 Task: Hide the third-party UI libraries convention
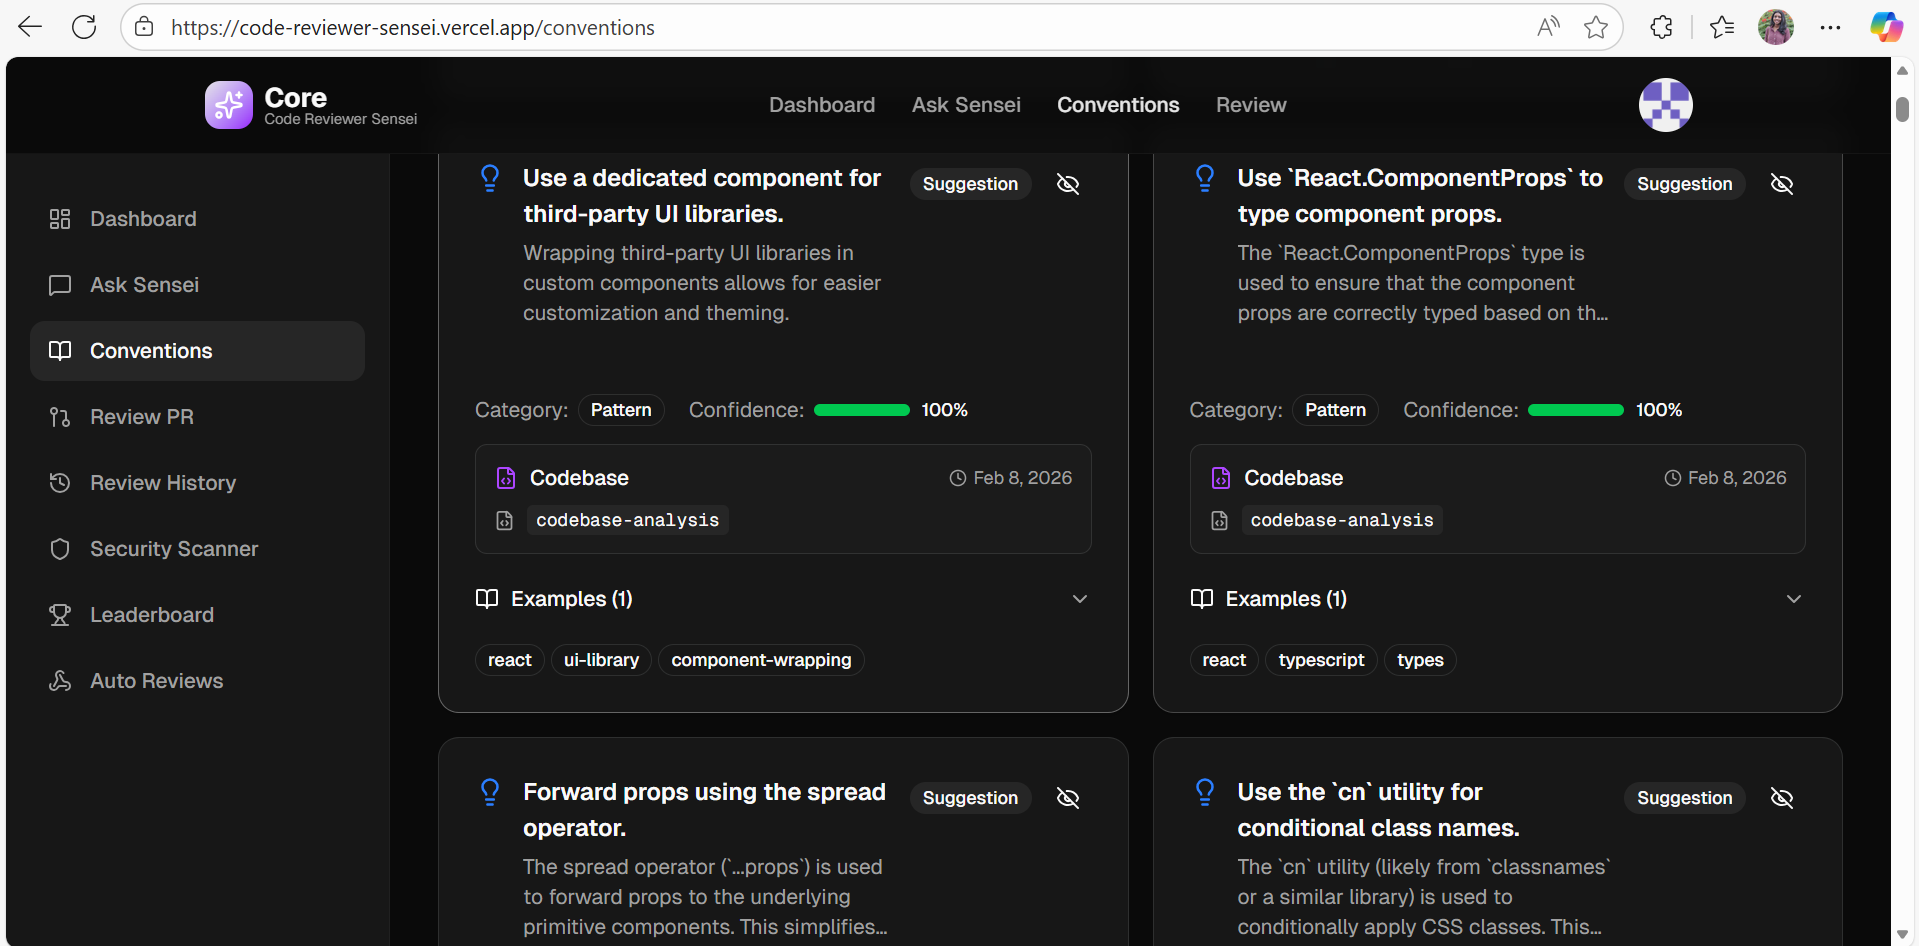tap(1068, 184)
